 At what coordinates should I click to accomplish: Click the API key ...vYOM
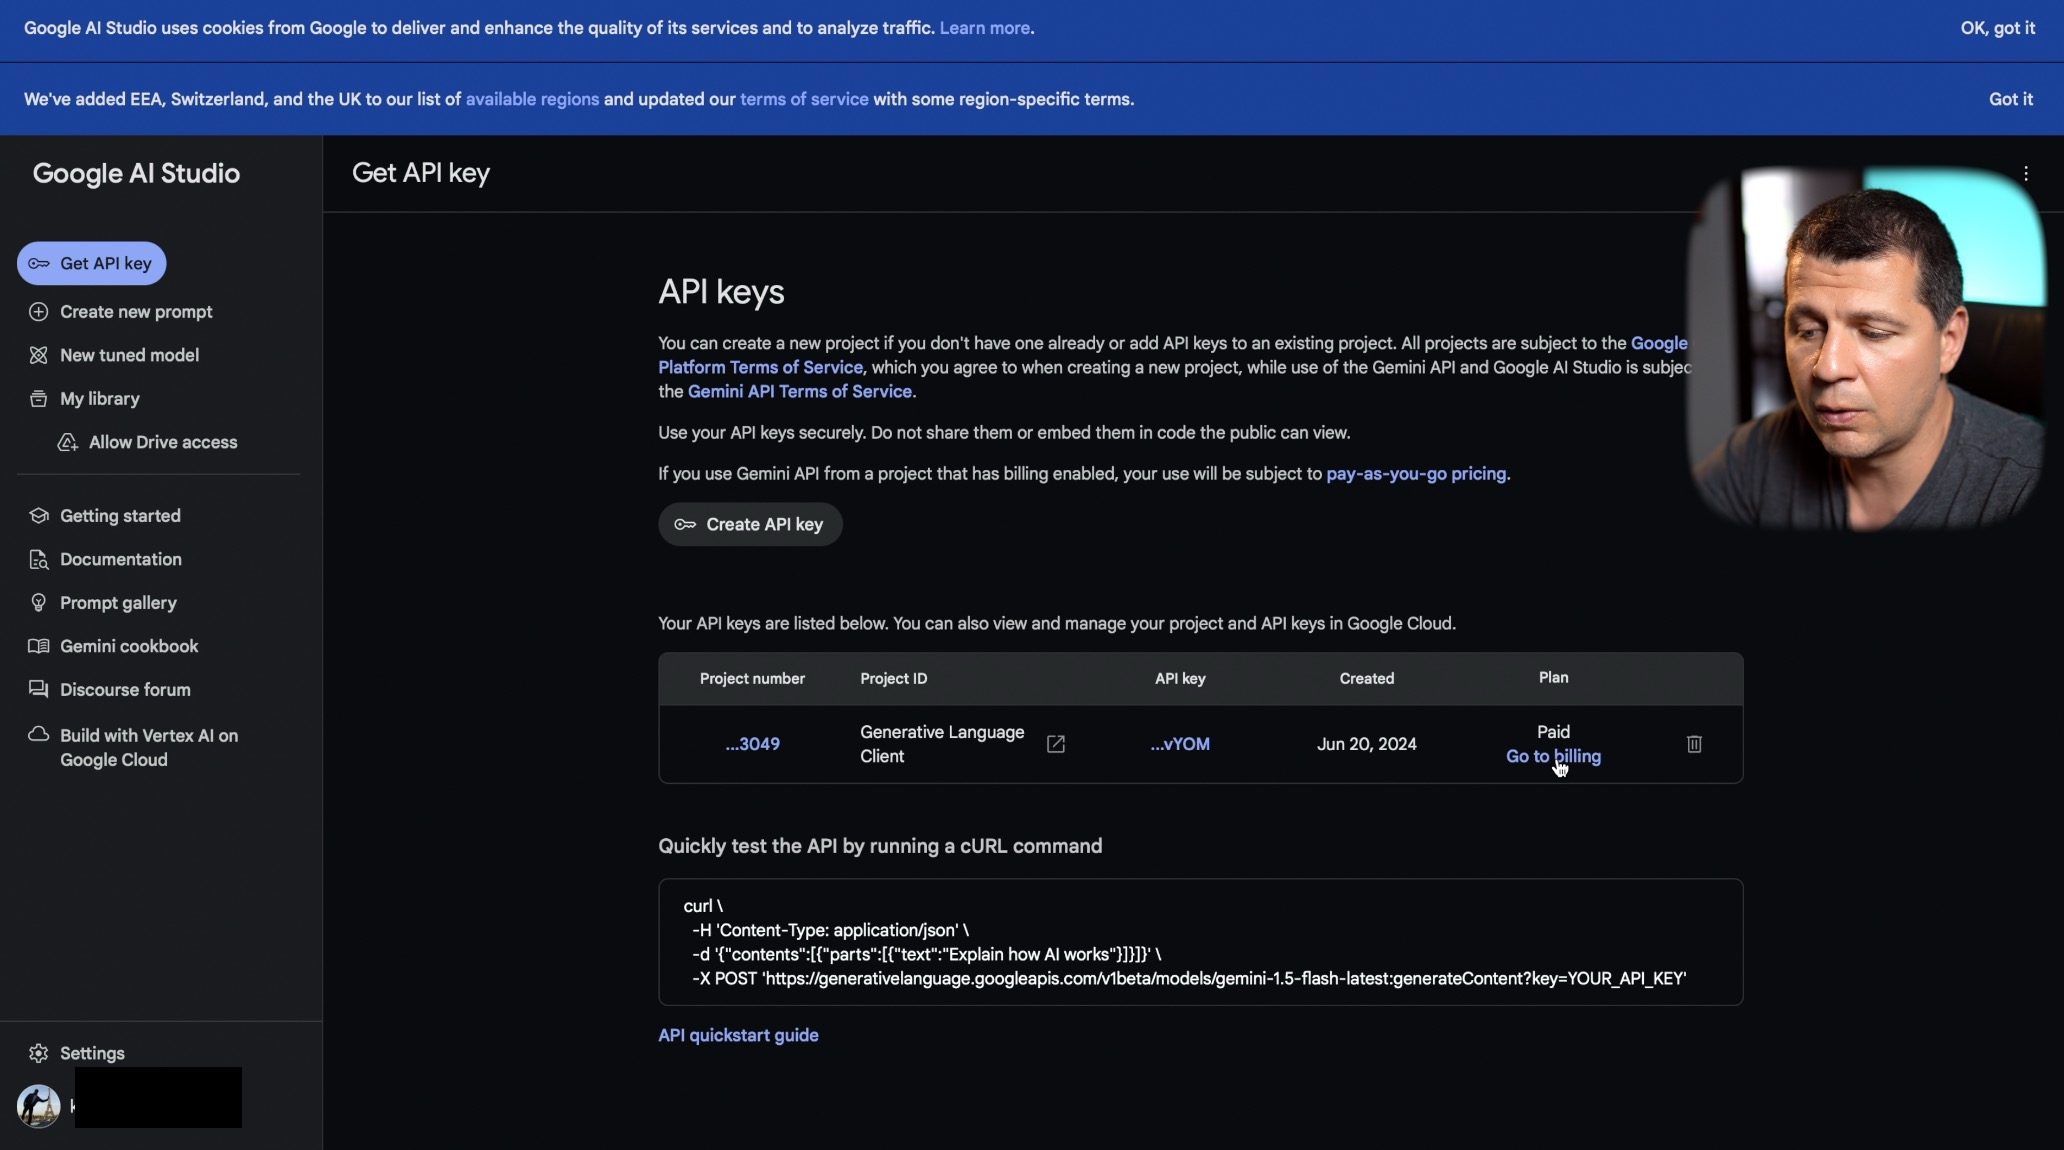[1180, 744]
